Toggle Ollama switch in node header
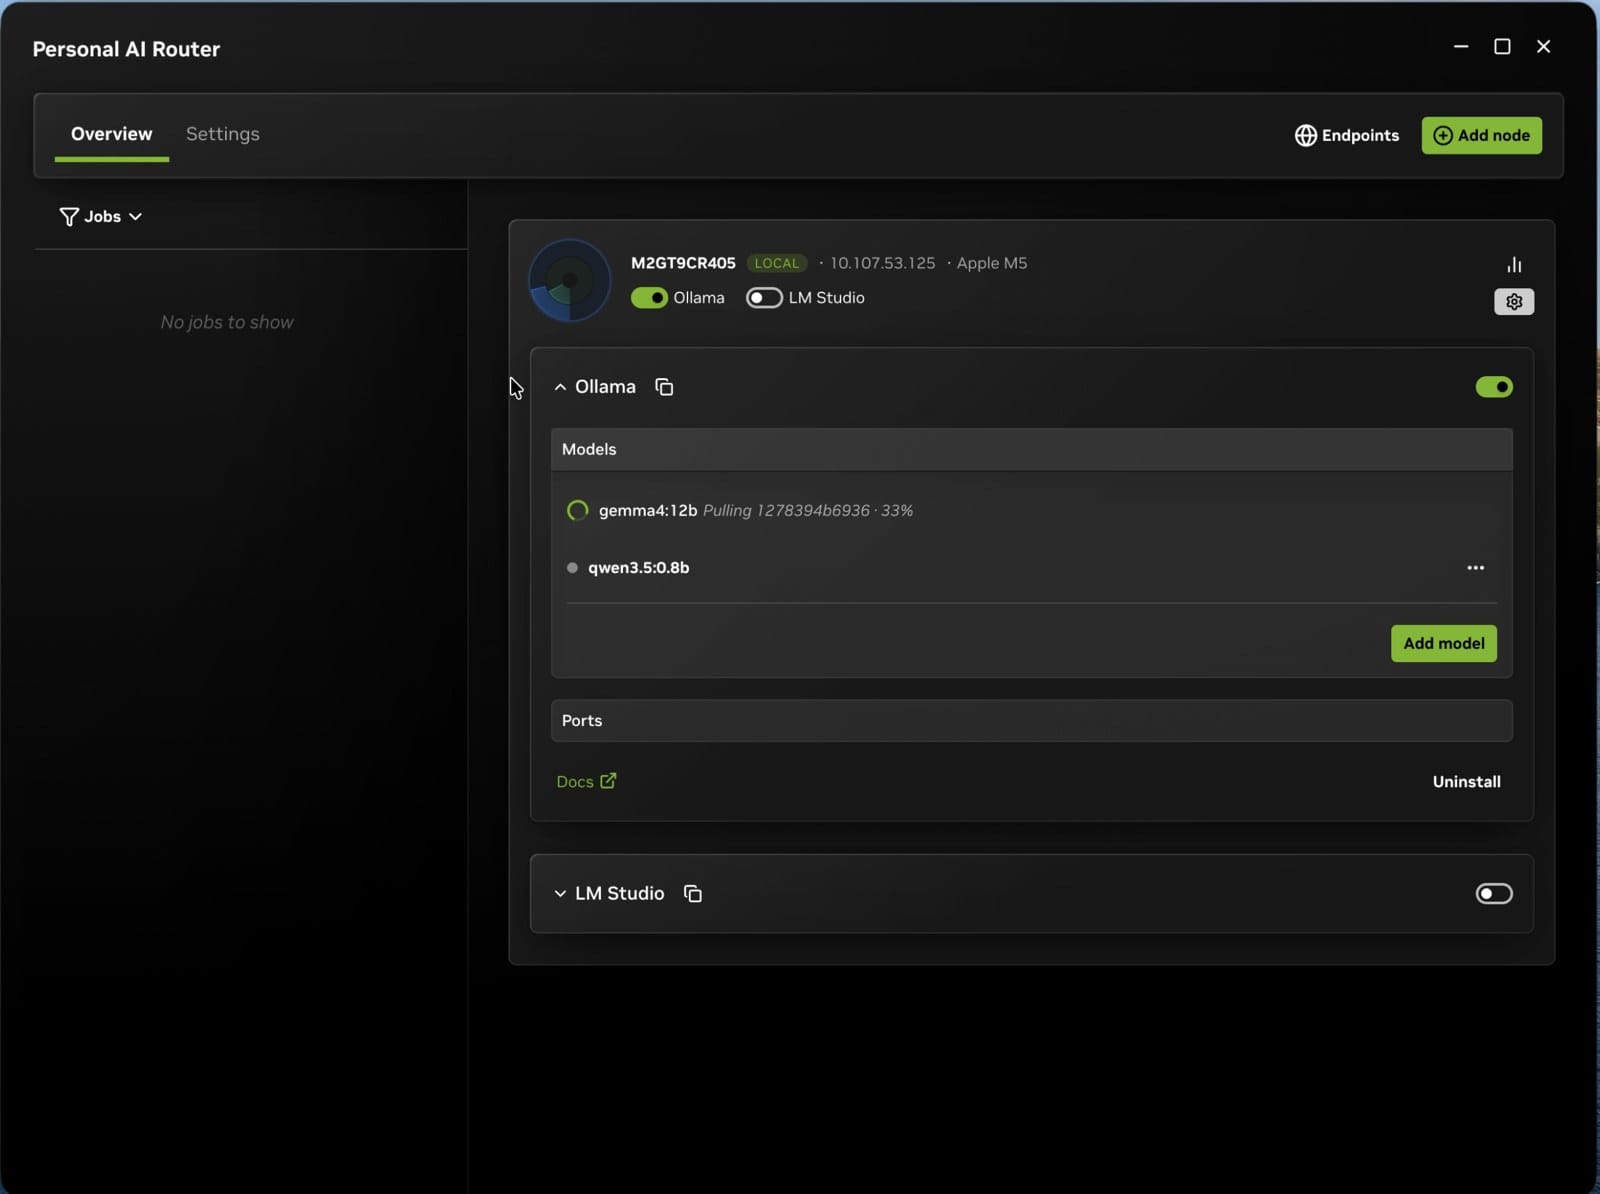Screen dimensions: 1600x1194 pyautogui.click(x=649, y=298)
